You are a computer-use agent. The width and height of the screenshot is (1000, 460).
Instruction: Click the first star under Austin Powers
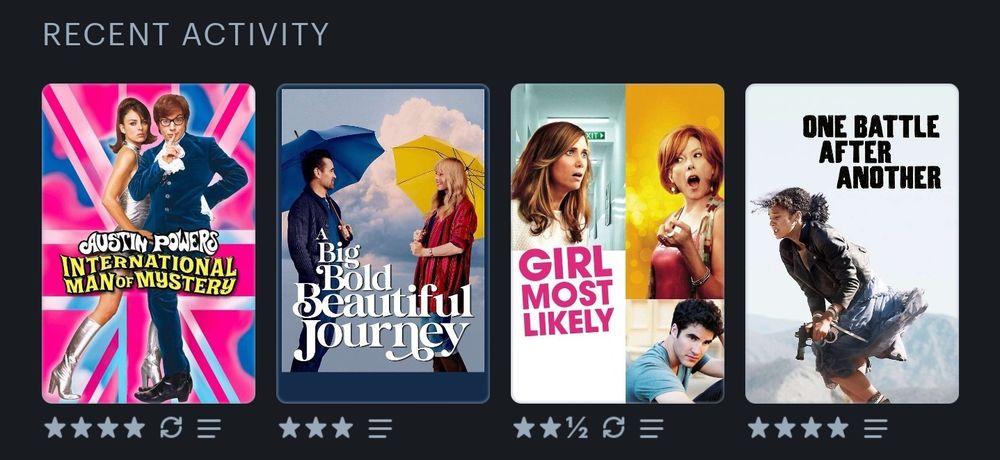pos(55,427)
